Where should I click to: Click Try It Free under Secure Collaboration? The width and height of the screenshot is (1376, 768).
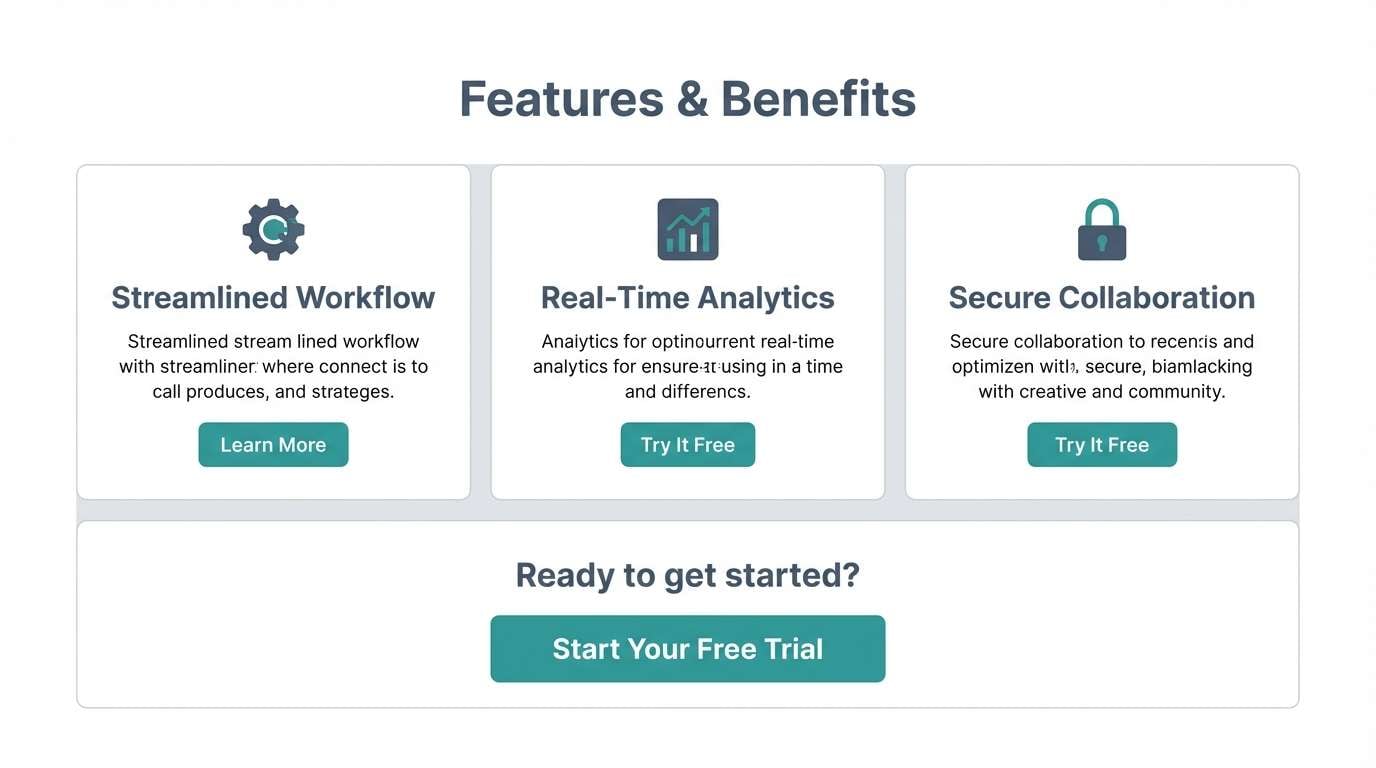tap(1101, 444)
